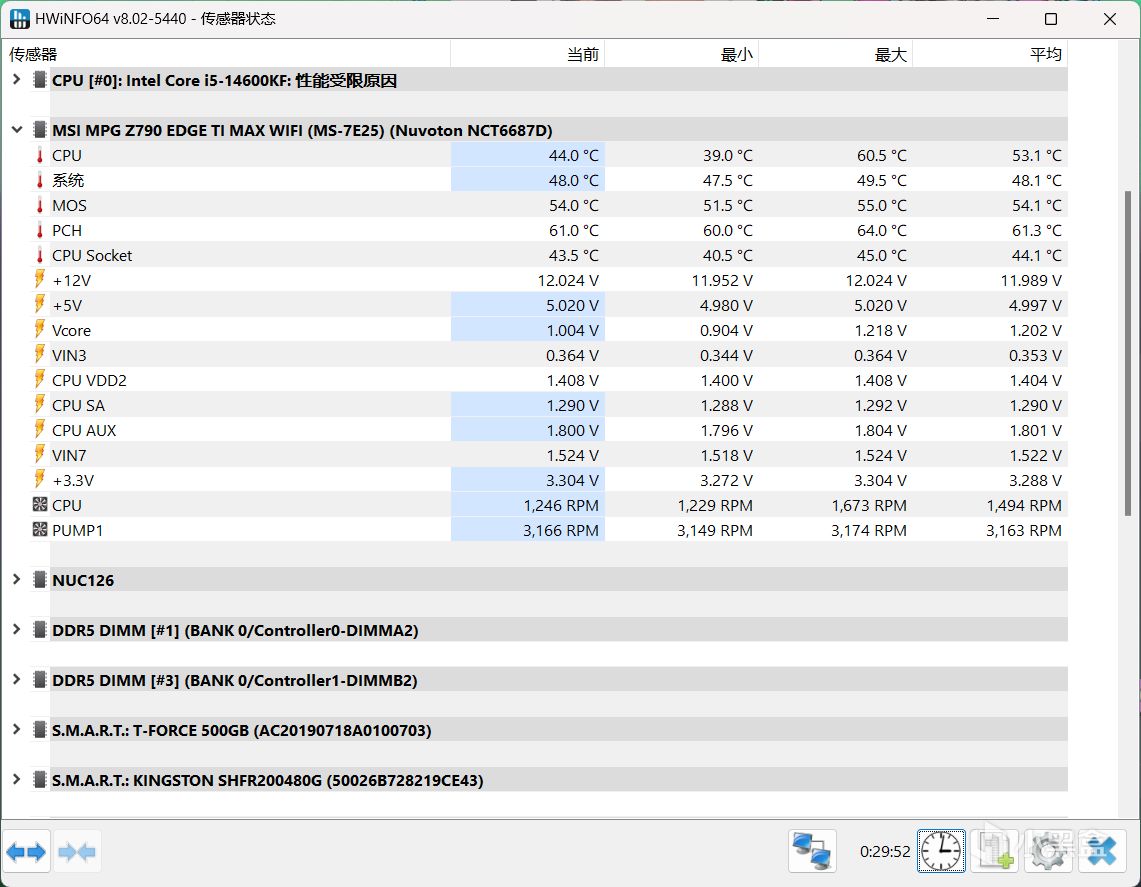
Task: Expand the NUC126 sensor group
Action: click(x=17, y=579)
